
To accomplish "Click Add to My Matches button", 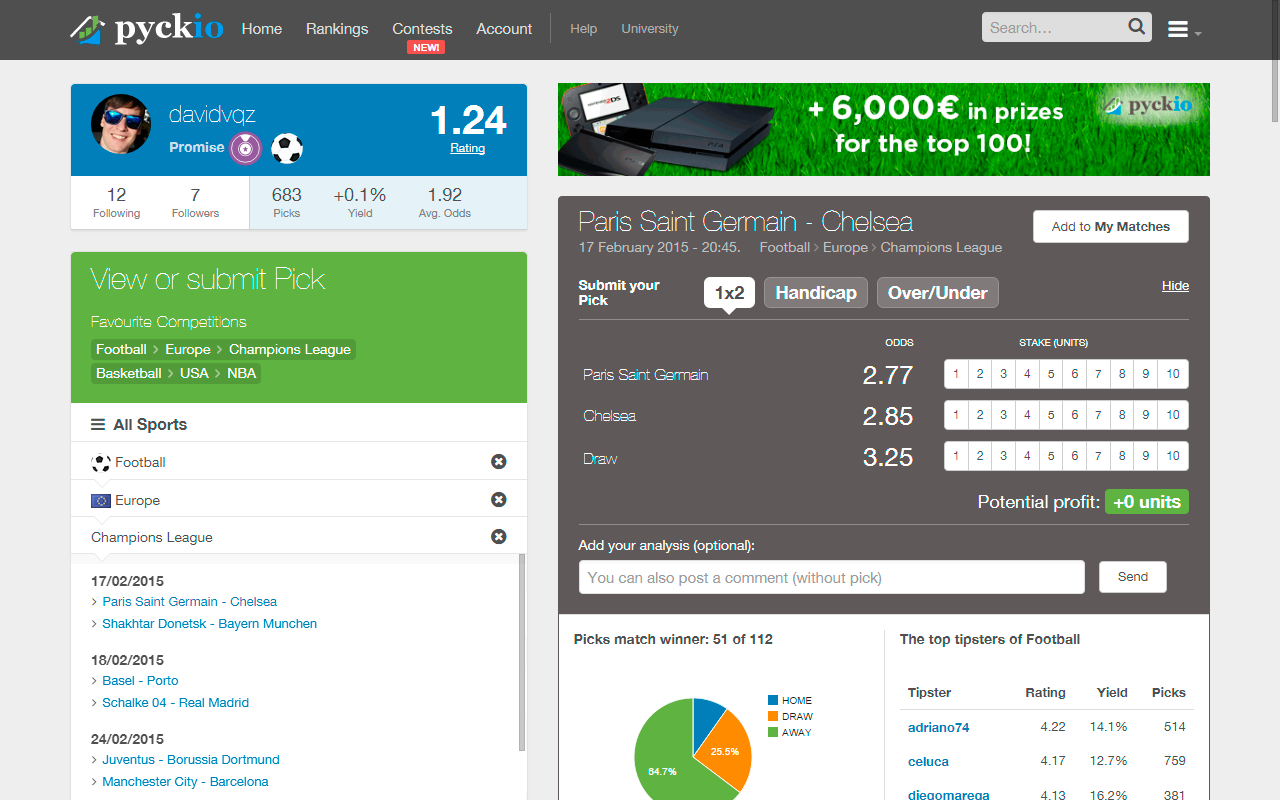I will coord(1111,227).
